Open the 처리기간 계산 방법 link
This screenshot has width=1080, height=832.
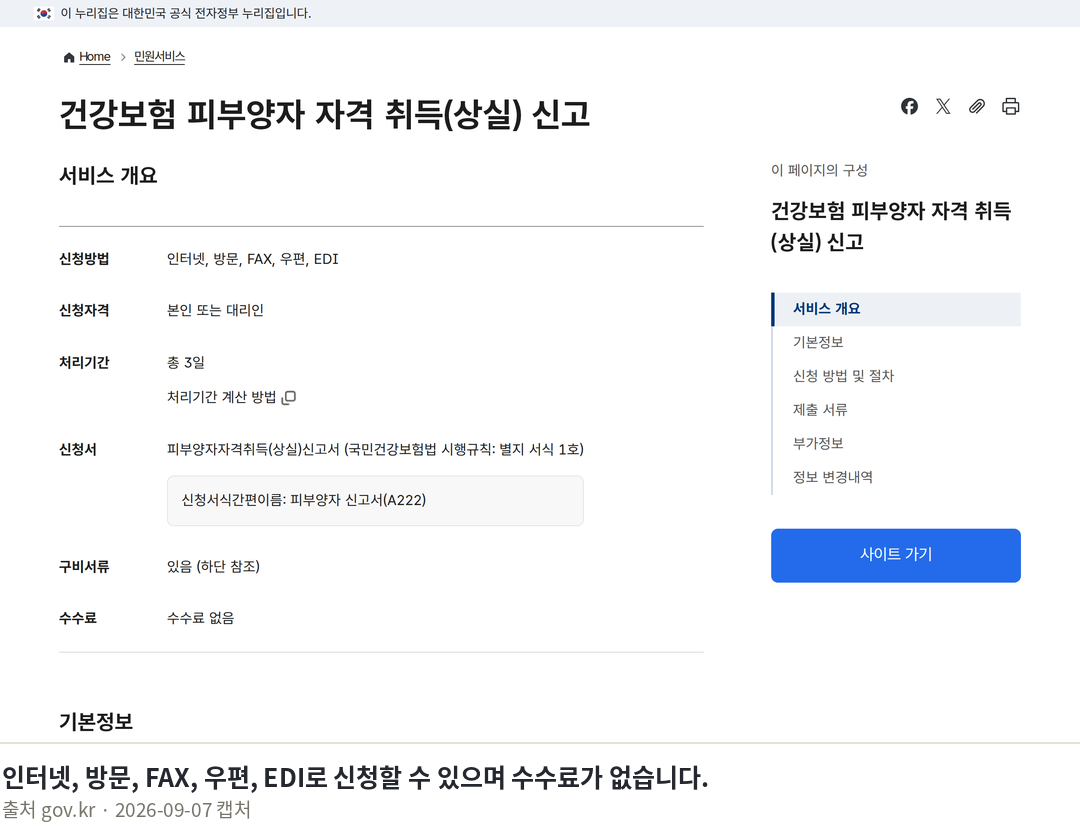(221, 397)
